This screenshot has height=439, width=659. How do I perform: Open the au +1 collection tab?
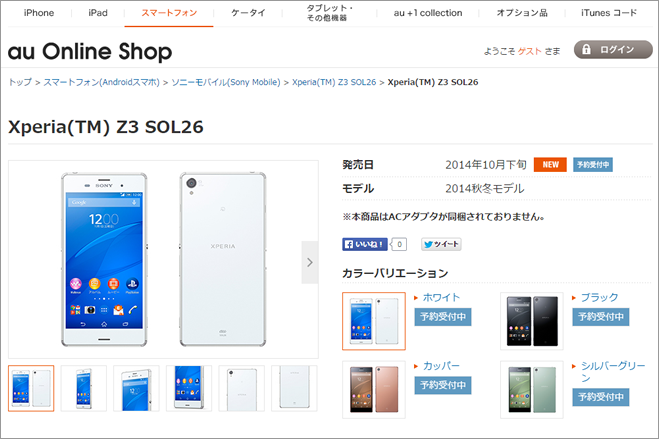pyautogui.click(x=428, y=13)
